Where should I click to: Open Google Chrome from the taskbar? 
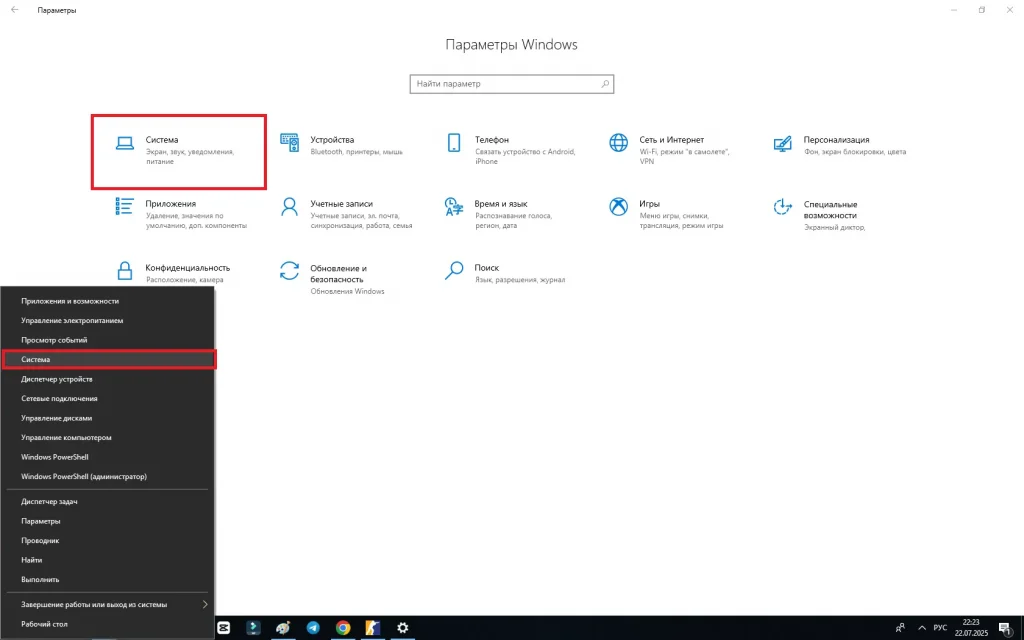click(x=343, y=628)
